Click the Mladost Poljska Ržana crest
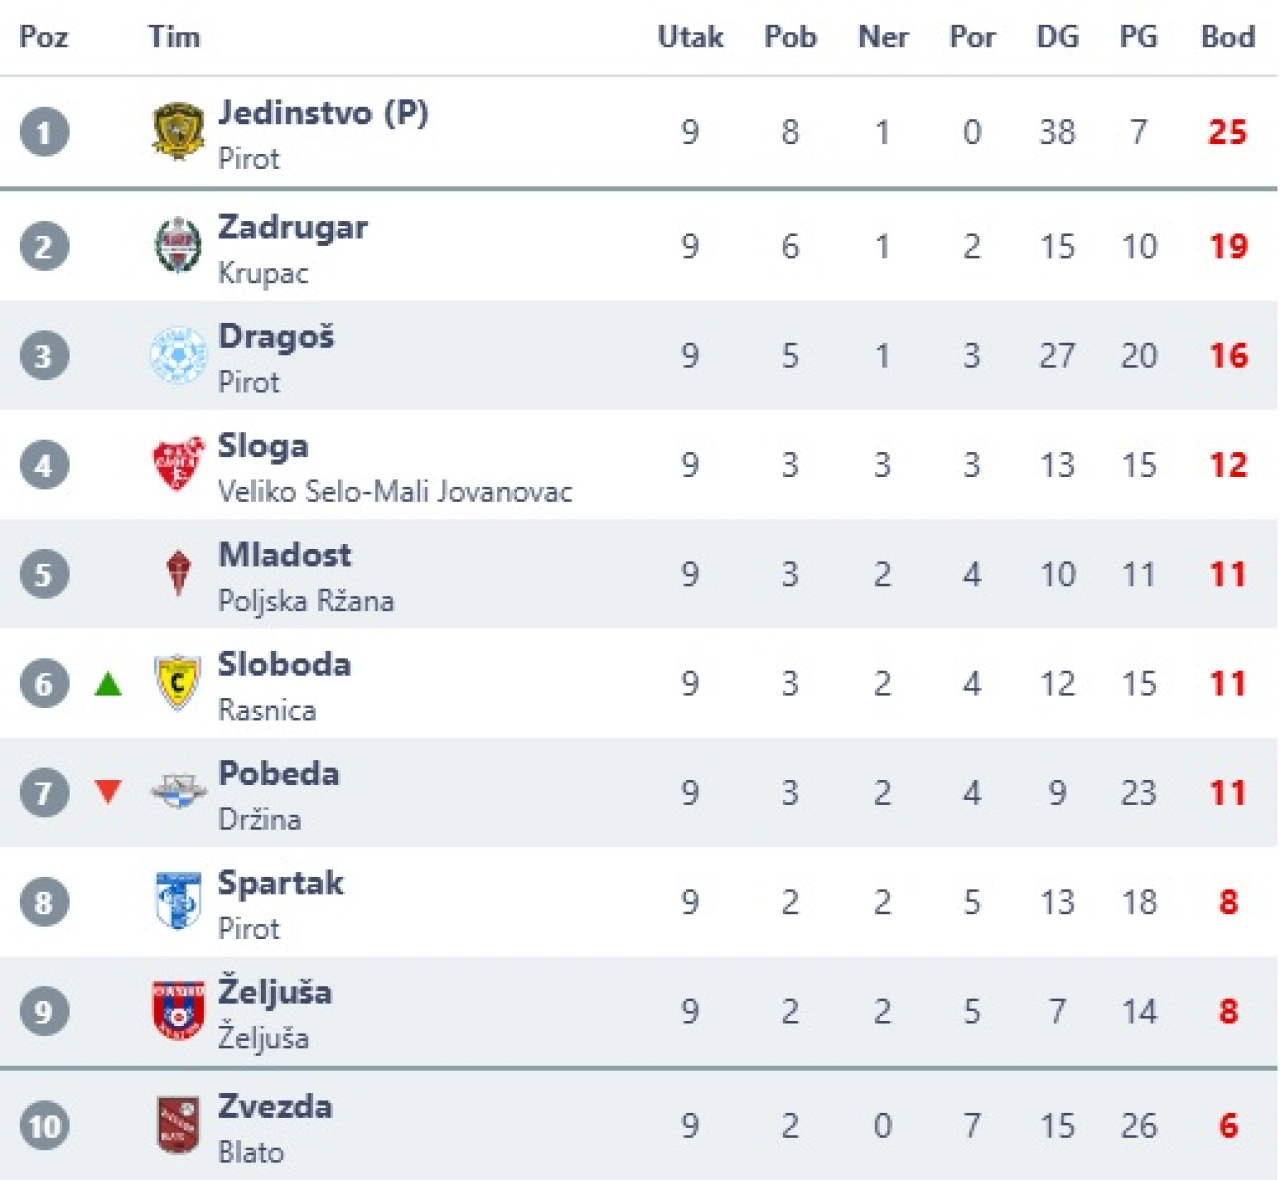Screen dimensions: 1280x1180 pyautogui.click(x=178, y=574)
